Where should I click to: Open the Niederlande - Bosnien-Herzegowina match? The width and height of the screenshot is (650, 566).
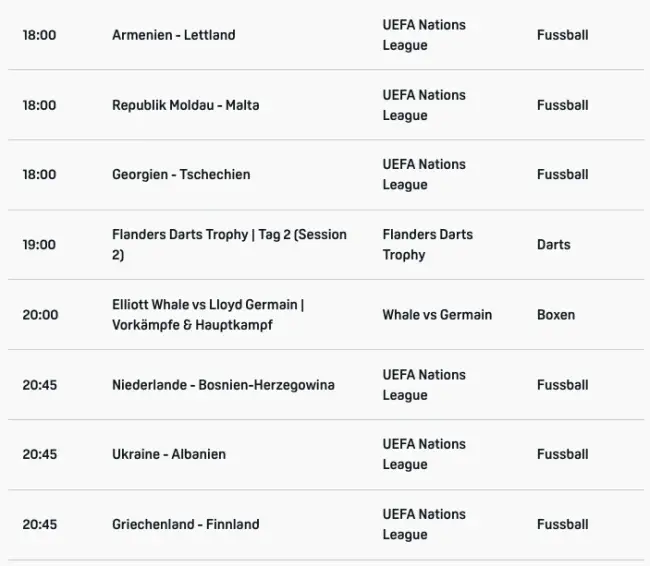(x=223, y=385)
